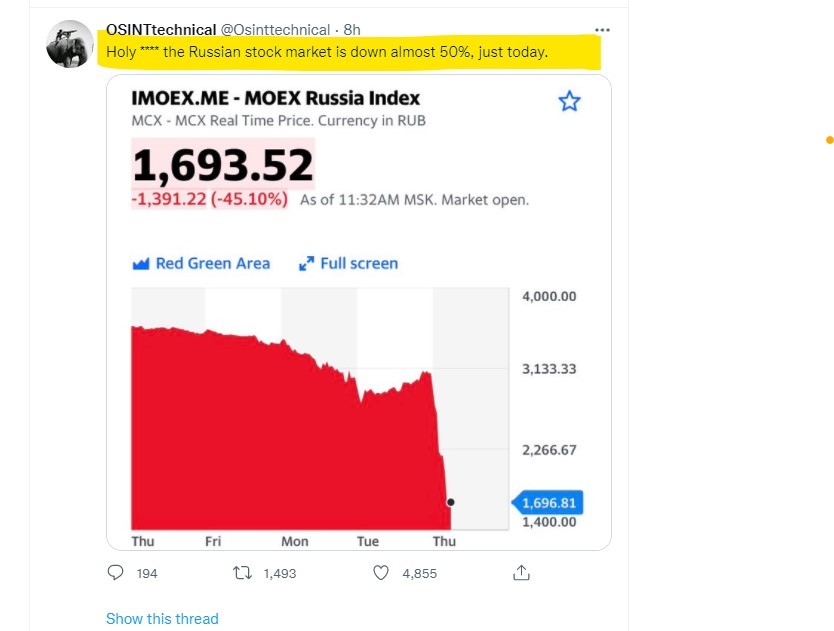Click the highlighted tweet text

(327, 52)
